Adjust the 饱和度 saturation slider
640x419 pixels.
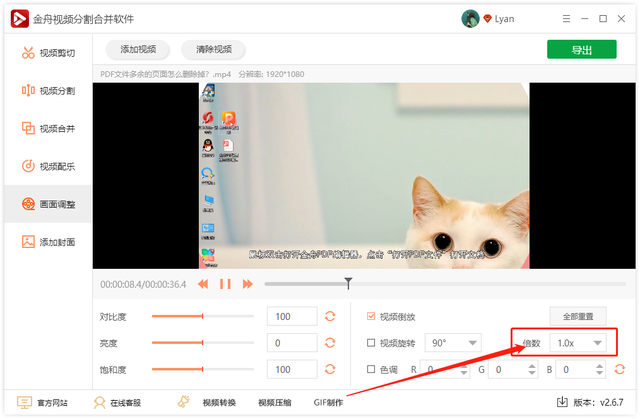point(203,369)
